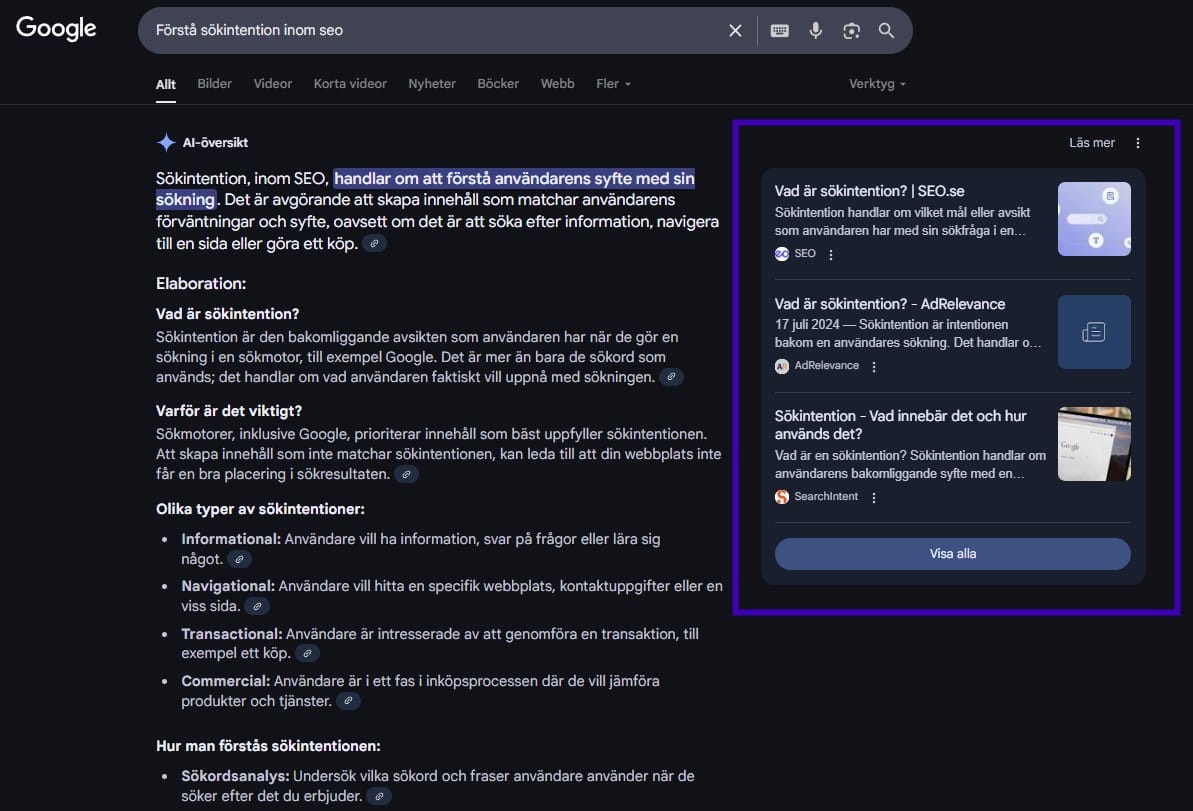
Task: Click the magnifying glass search icon
Action: 886,31
